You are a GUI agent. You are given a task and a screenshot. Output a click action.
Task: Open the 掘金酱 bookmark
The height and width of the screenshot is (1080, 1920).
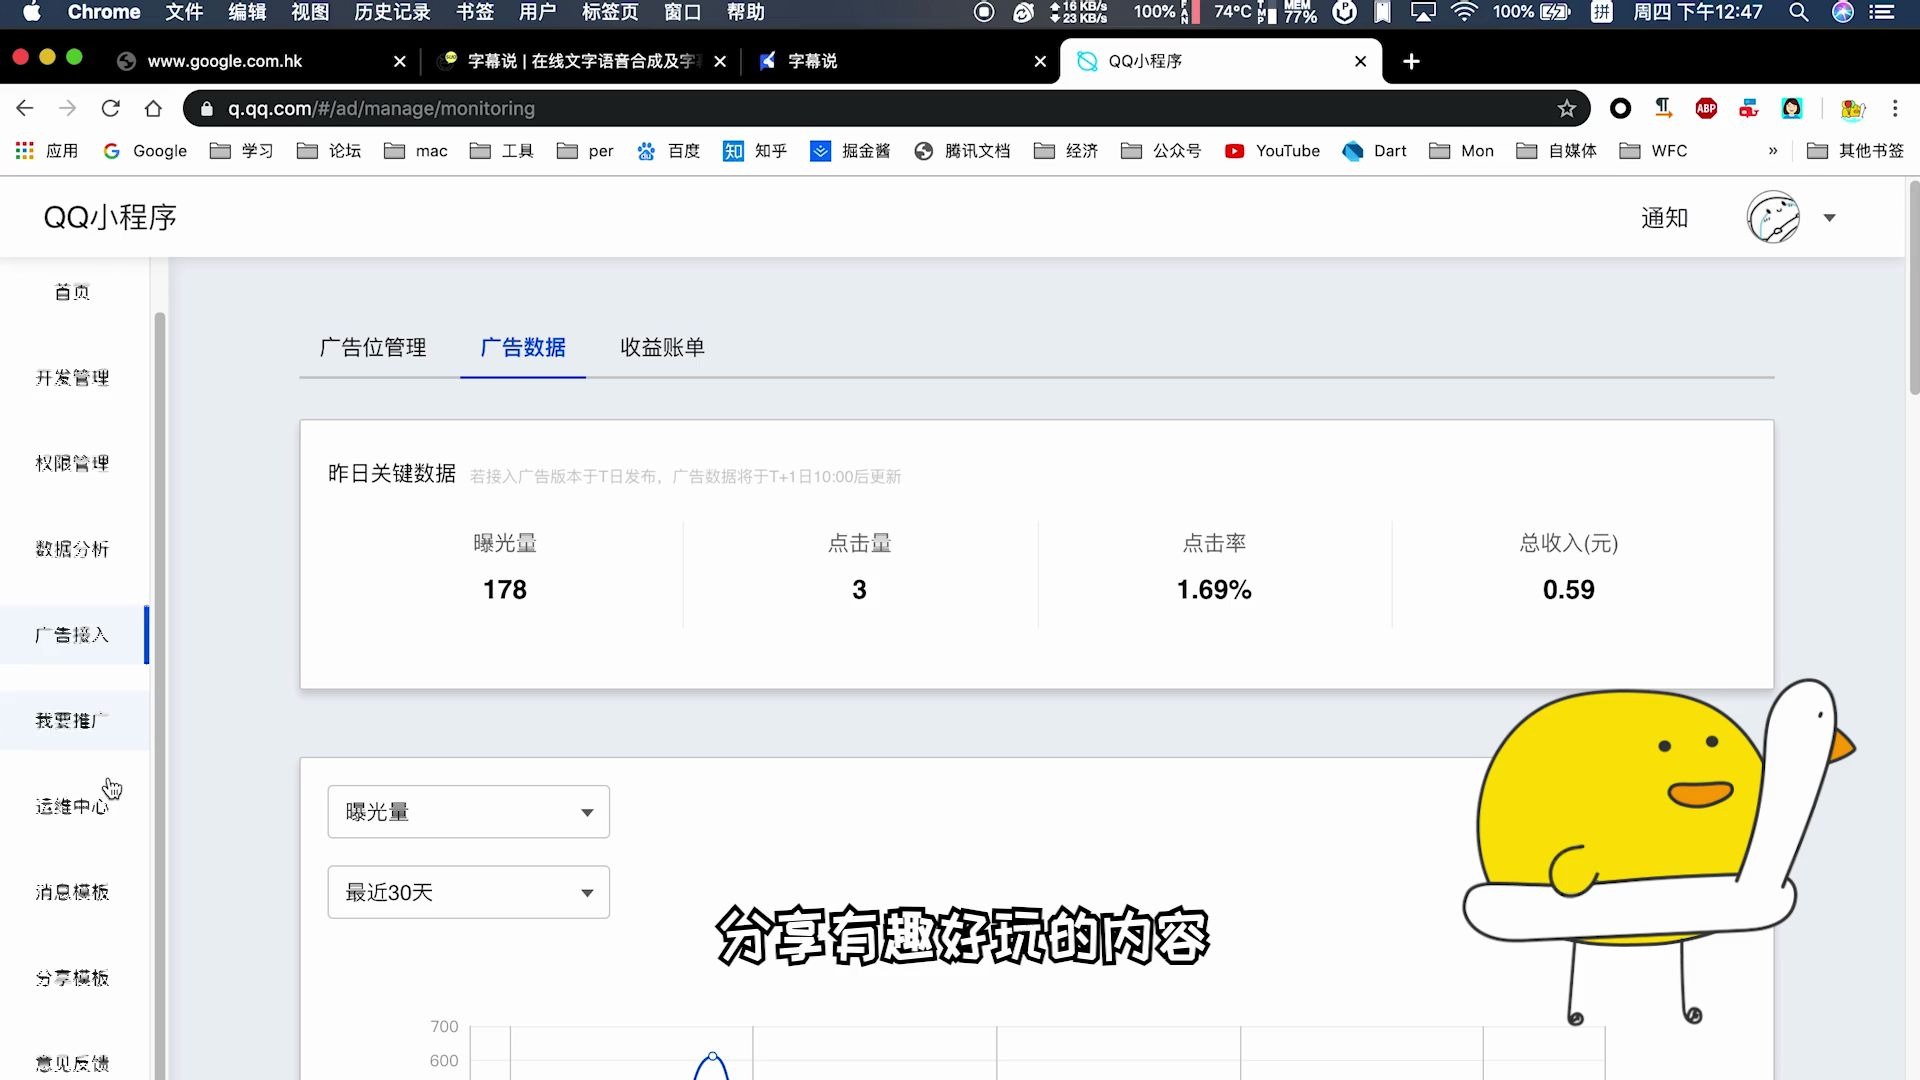pyautogui.click(x=850, y=151)
